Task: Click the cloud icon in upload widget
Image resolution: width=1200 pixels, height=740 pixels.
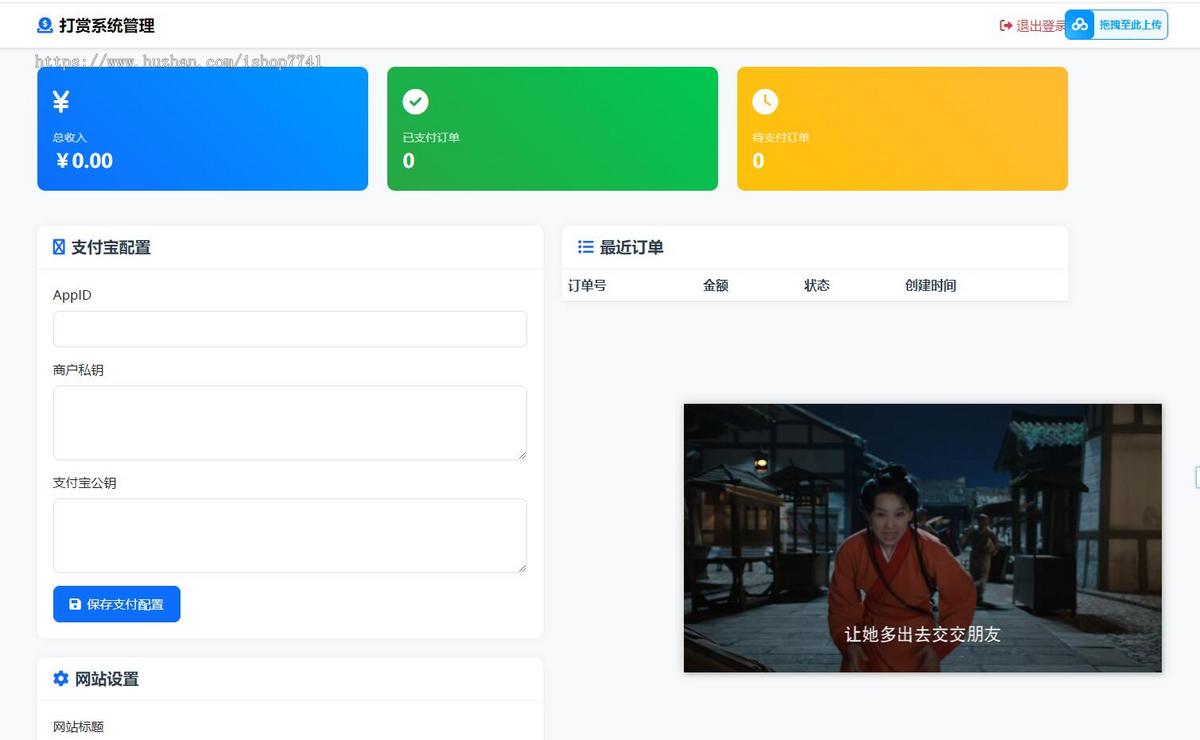Action: (1080, 25)
